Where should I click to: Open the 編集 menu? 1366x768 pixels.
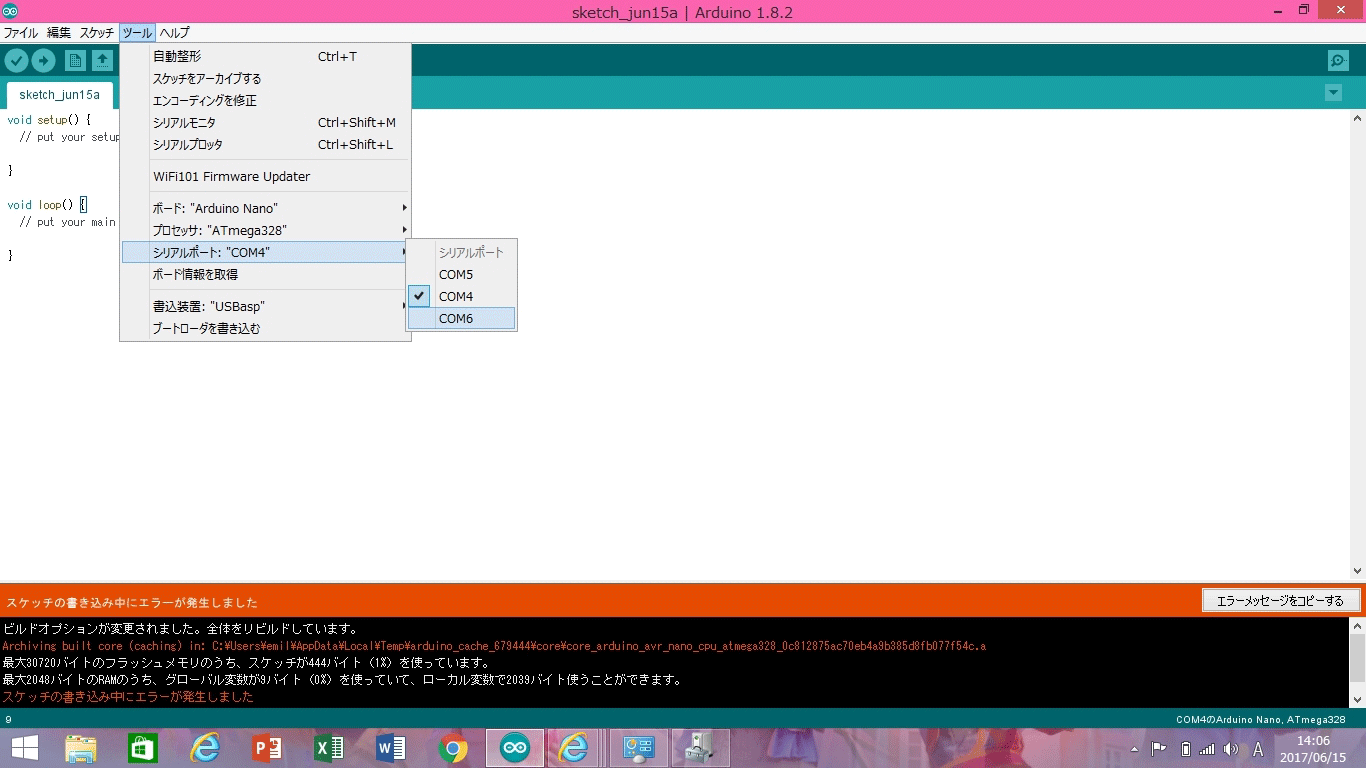(59, 33)
